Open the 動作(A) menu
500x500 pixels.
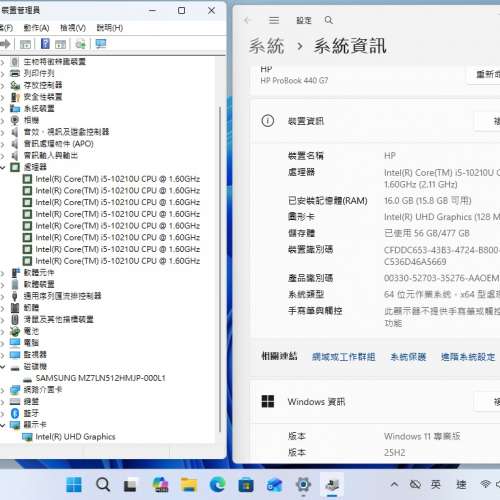[x=36, y=28]
